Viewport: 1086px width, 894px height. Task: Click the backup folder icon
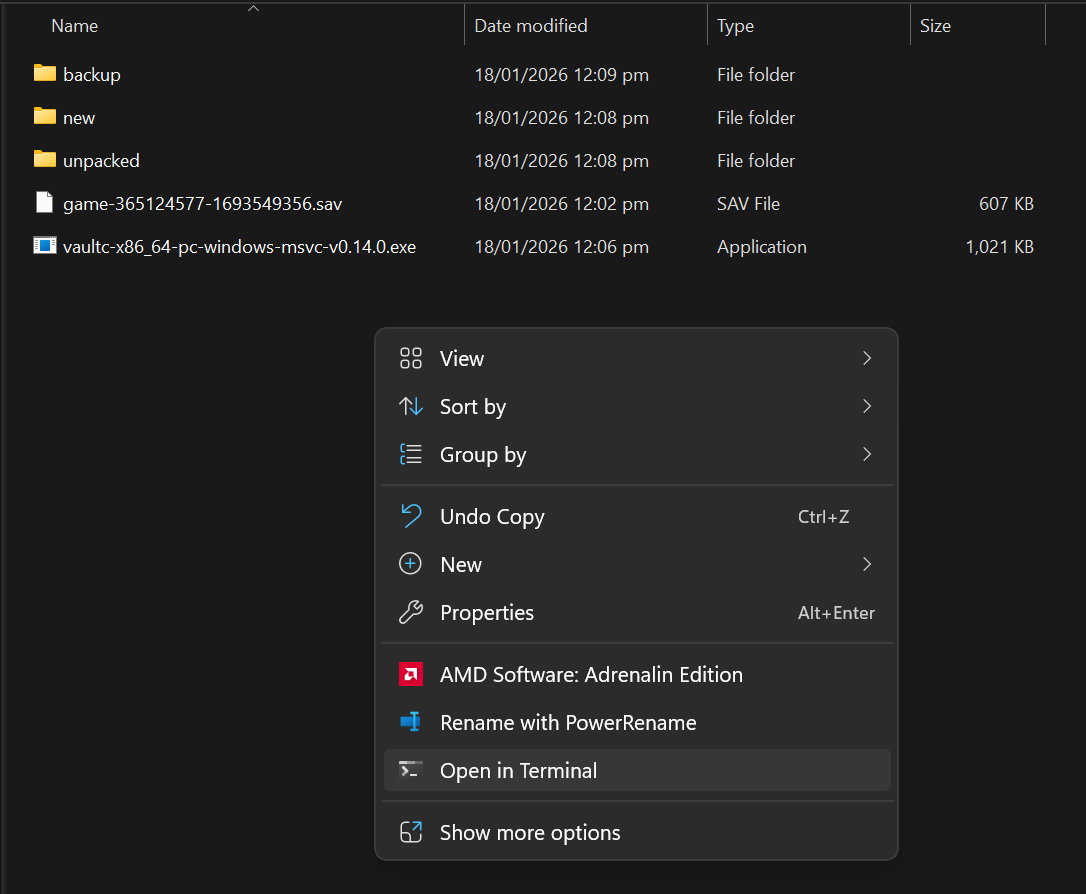click(44, 74)
